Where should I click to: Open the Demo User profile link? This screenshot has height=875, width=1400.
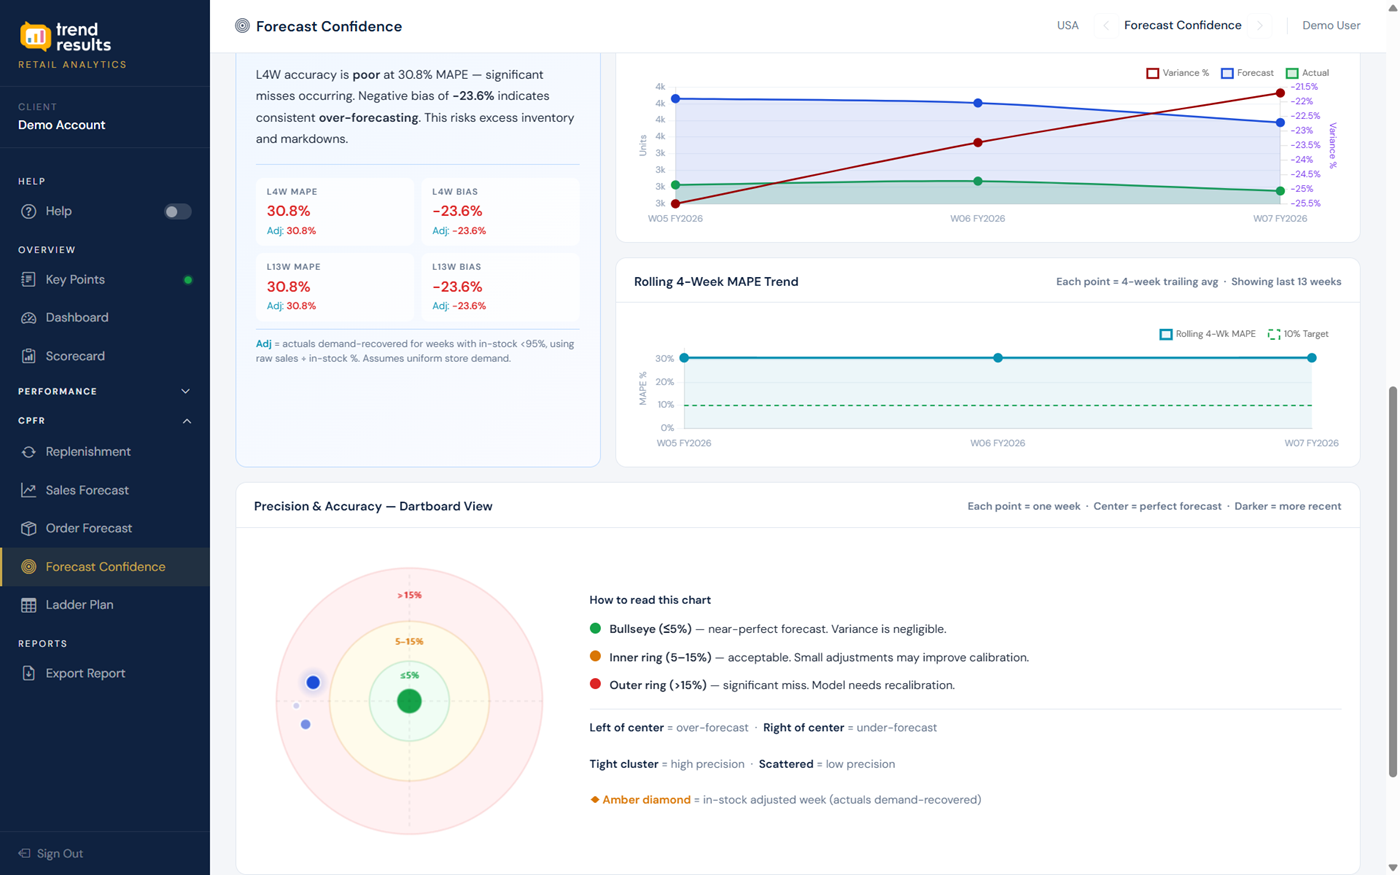click(x=1330, y=26)
